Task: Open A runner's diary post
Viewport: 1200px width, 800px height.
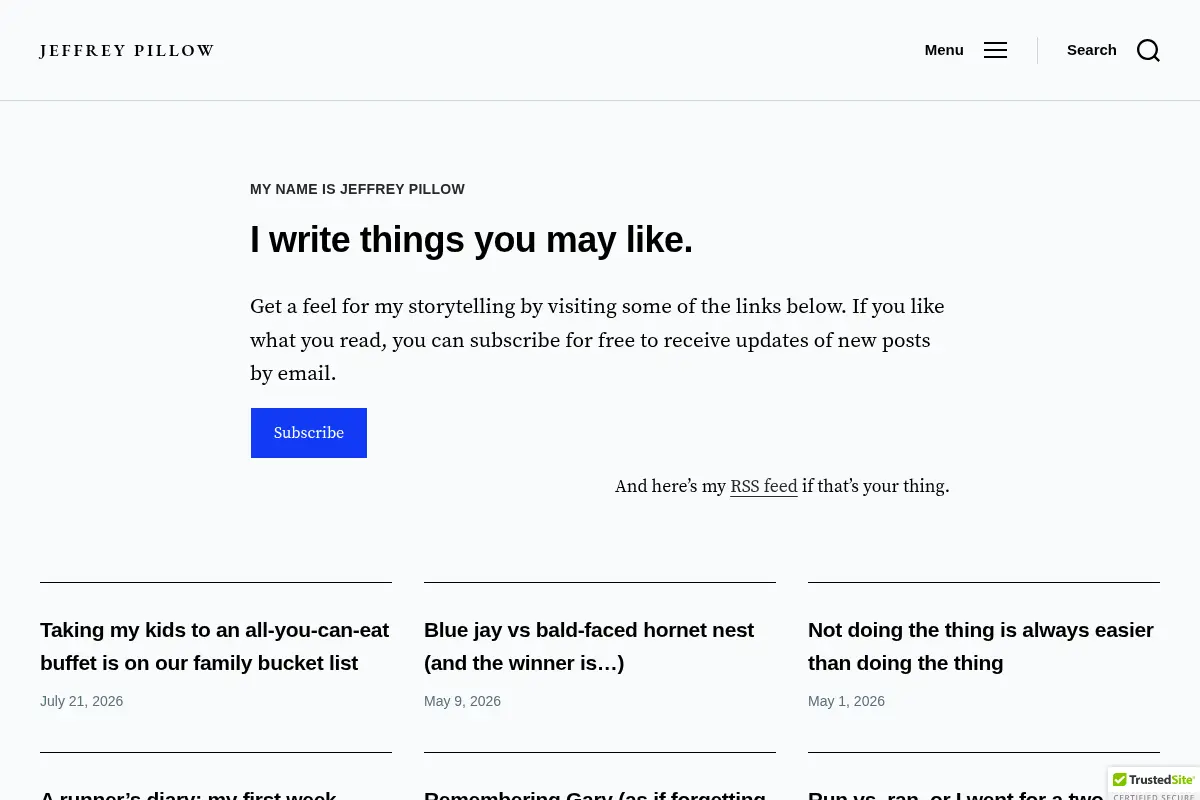Action: 188,794
